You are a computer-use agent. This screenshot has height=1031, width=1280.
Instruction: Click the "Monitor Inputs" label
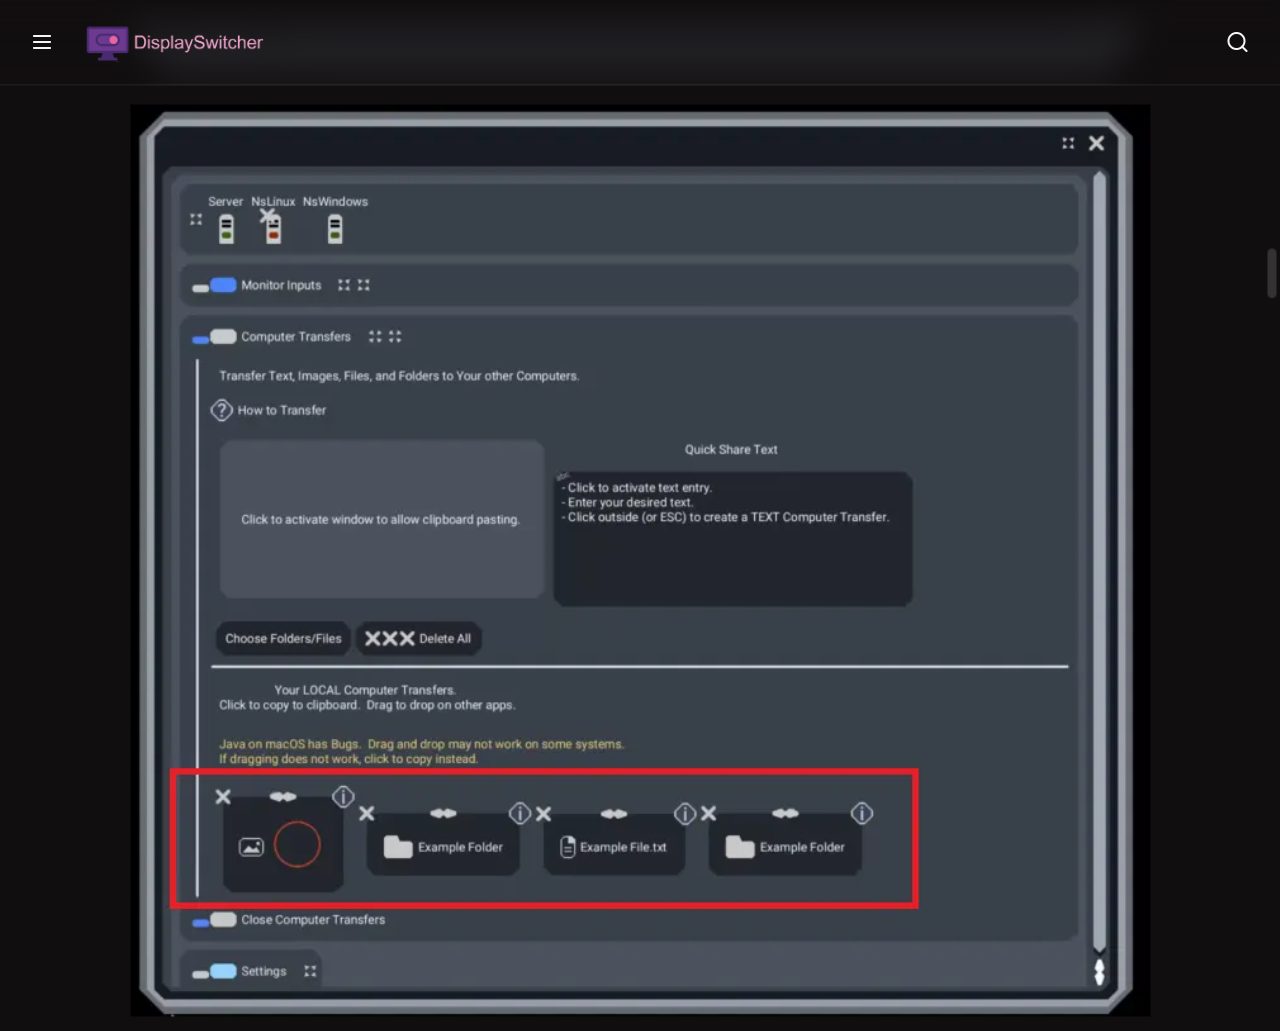[x=281, y=286]
